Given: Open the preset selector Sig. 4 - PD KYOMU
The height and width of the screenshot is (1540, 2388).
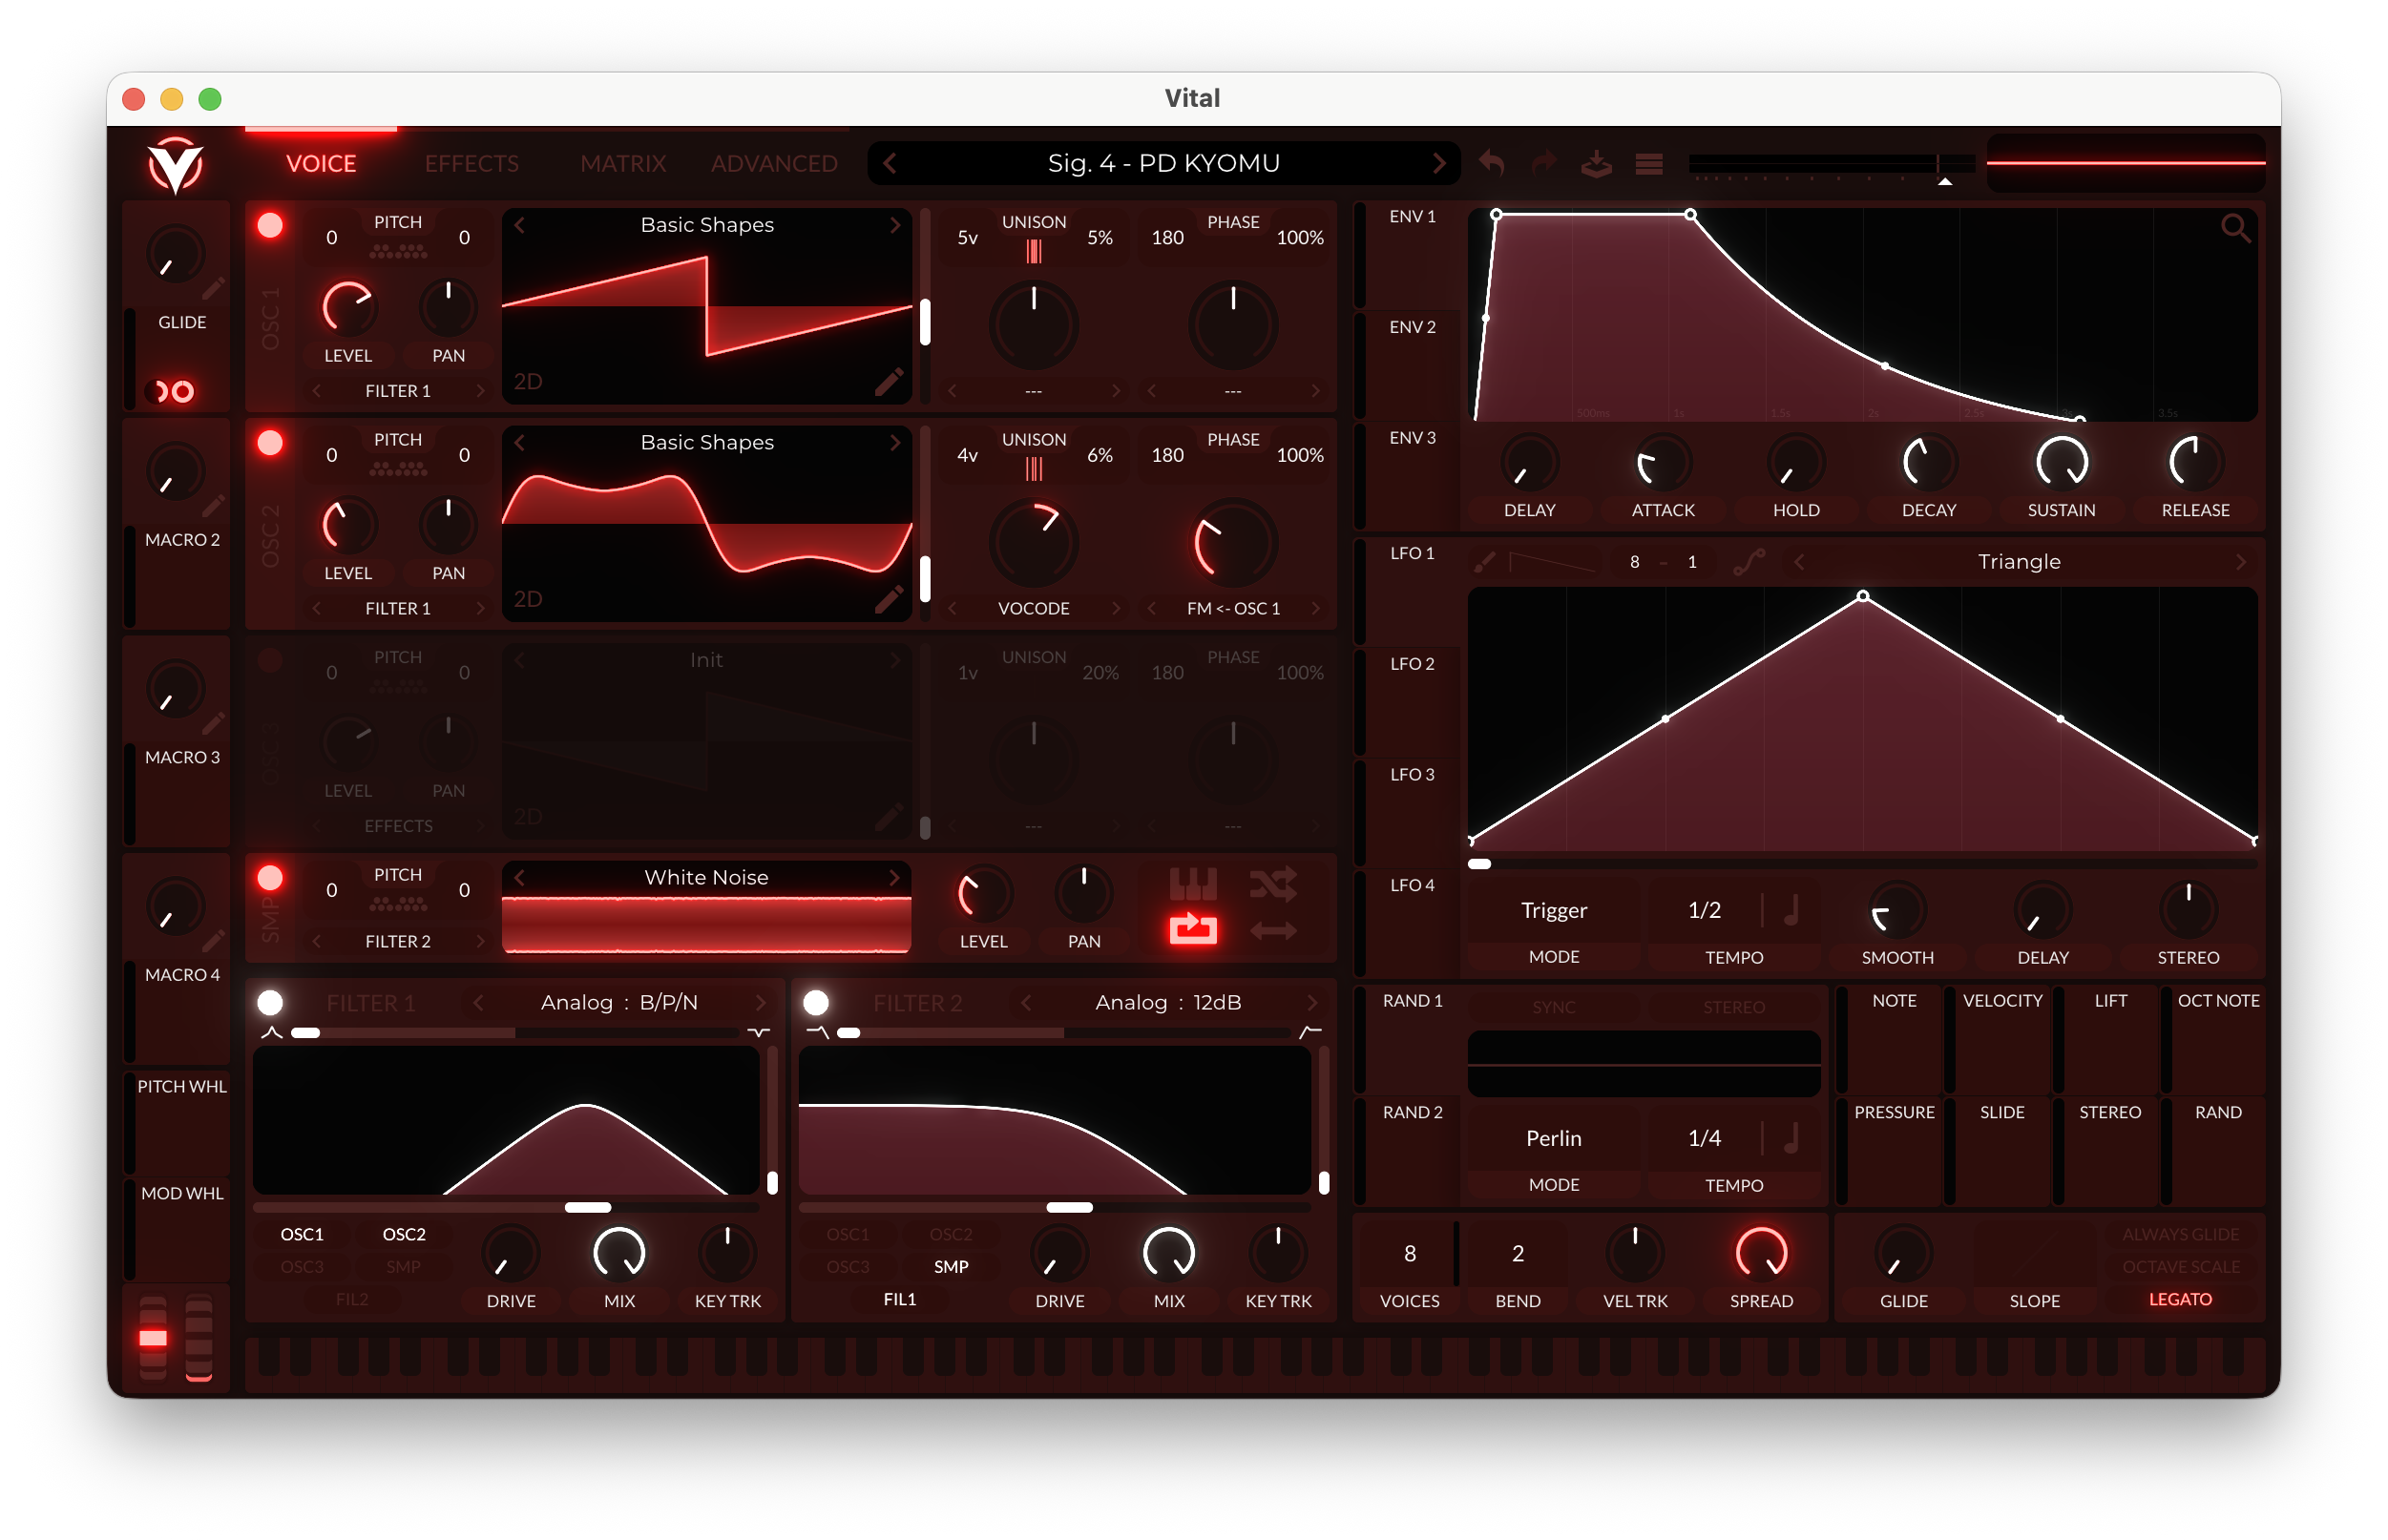Looking at the screenshot, I should [1163, 163].
